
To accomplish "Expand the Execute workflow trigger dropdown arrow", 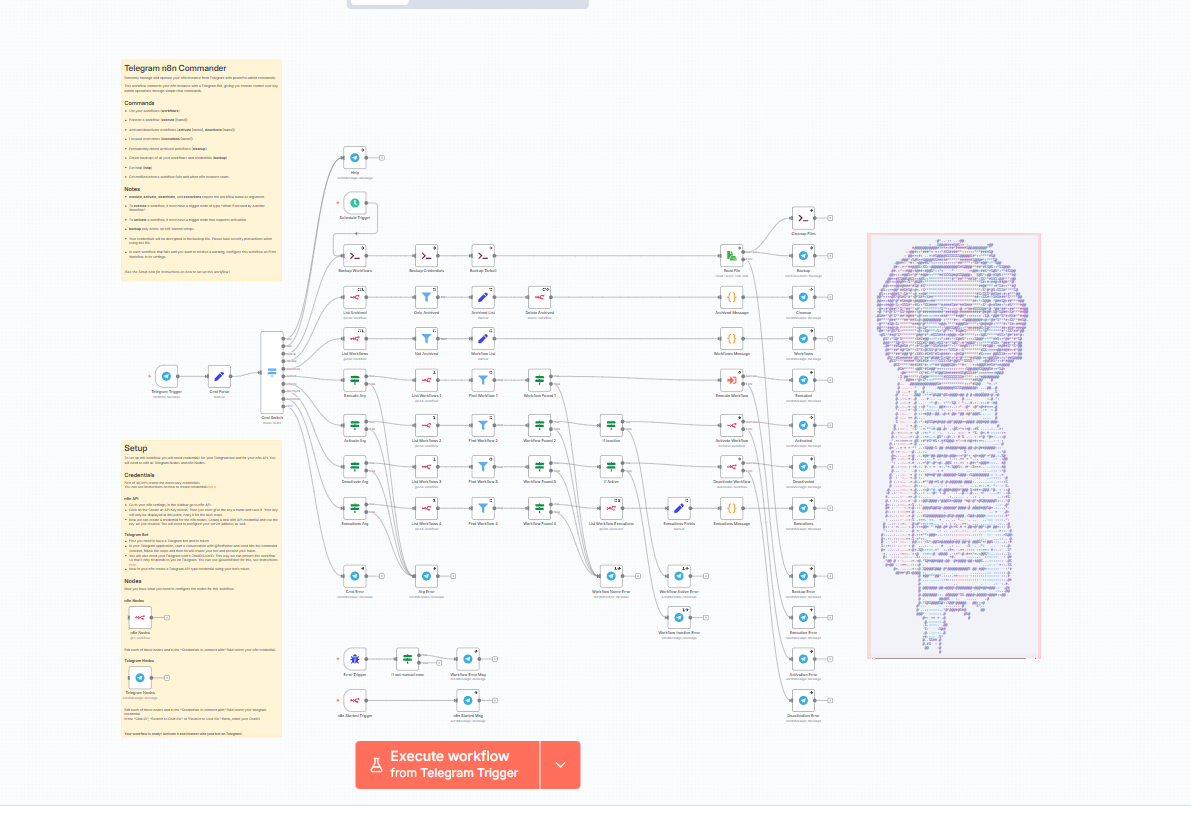I will point(561,765).
